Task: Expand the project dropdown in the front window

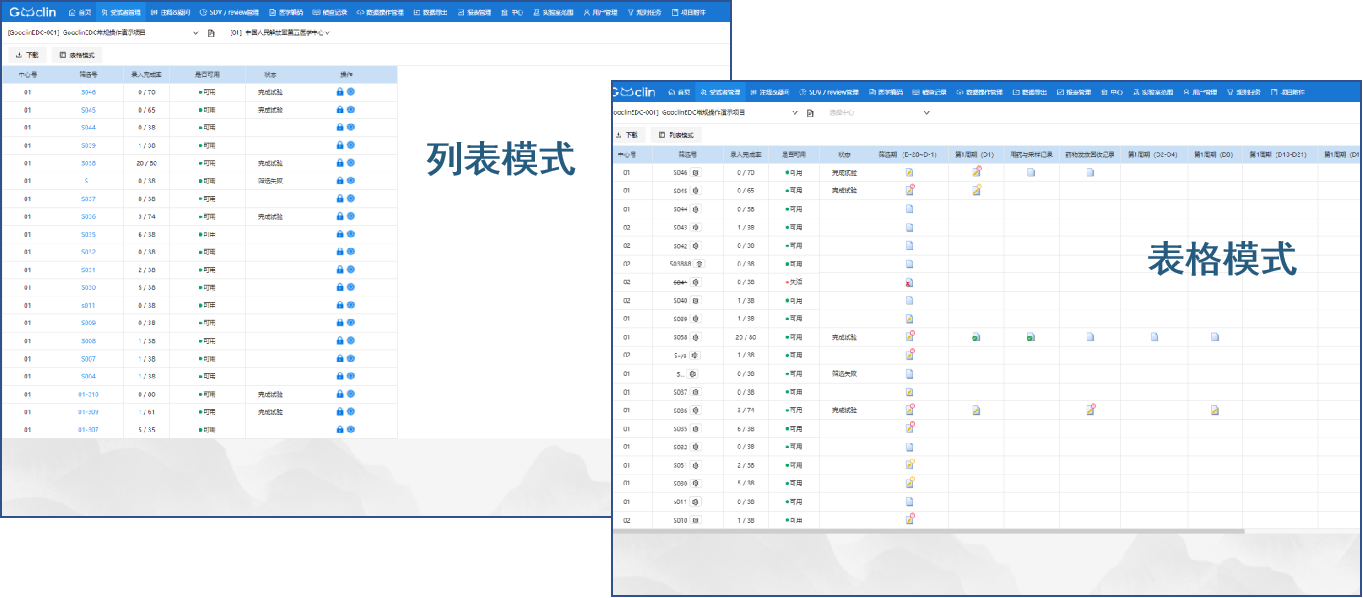Action: pos(794,113)
